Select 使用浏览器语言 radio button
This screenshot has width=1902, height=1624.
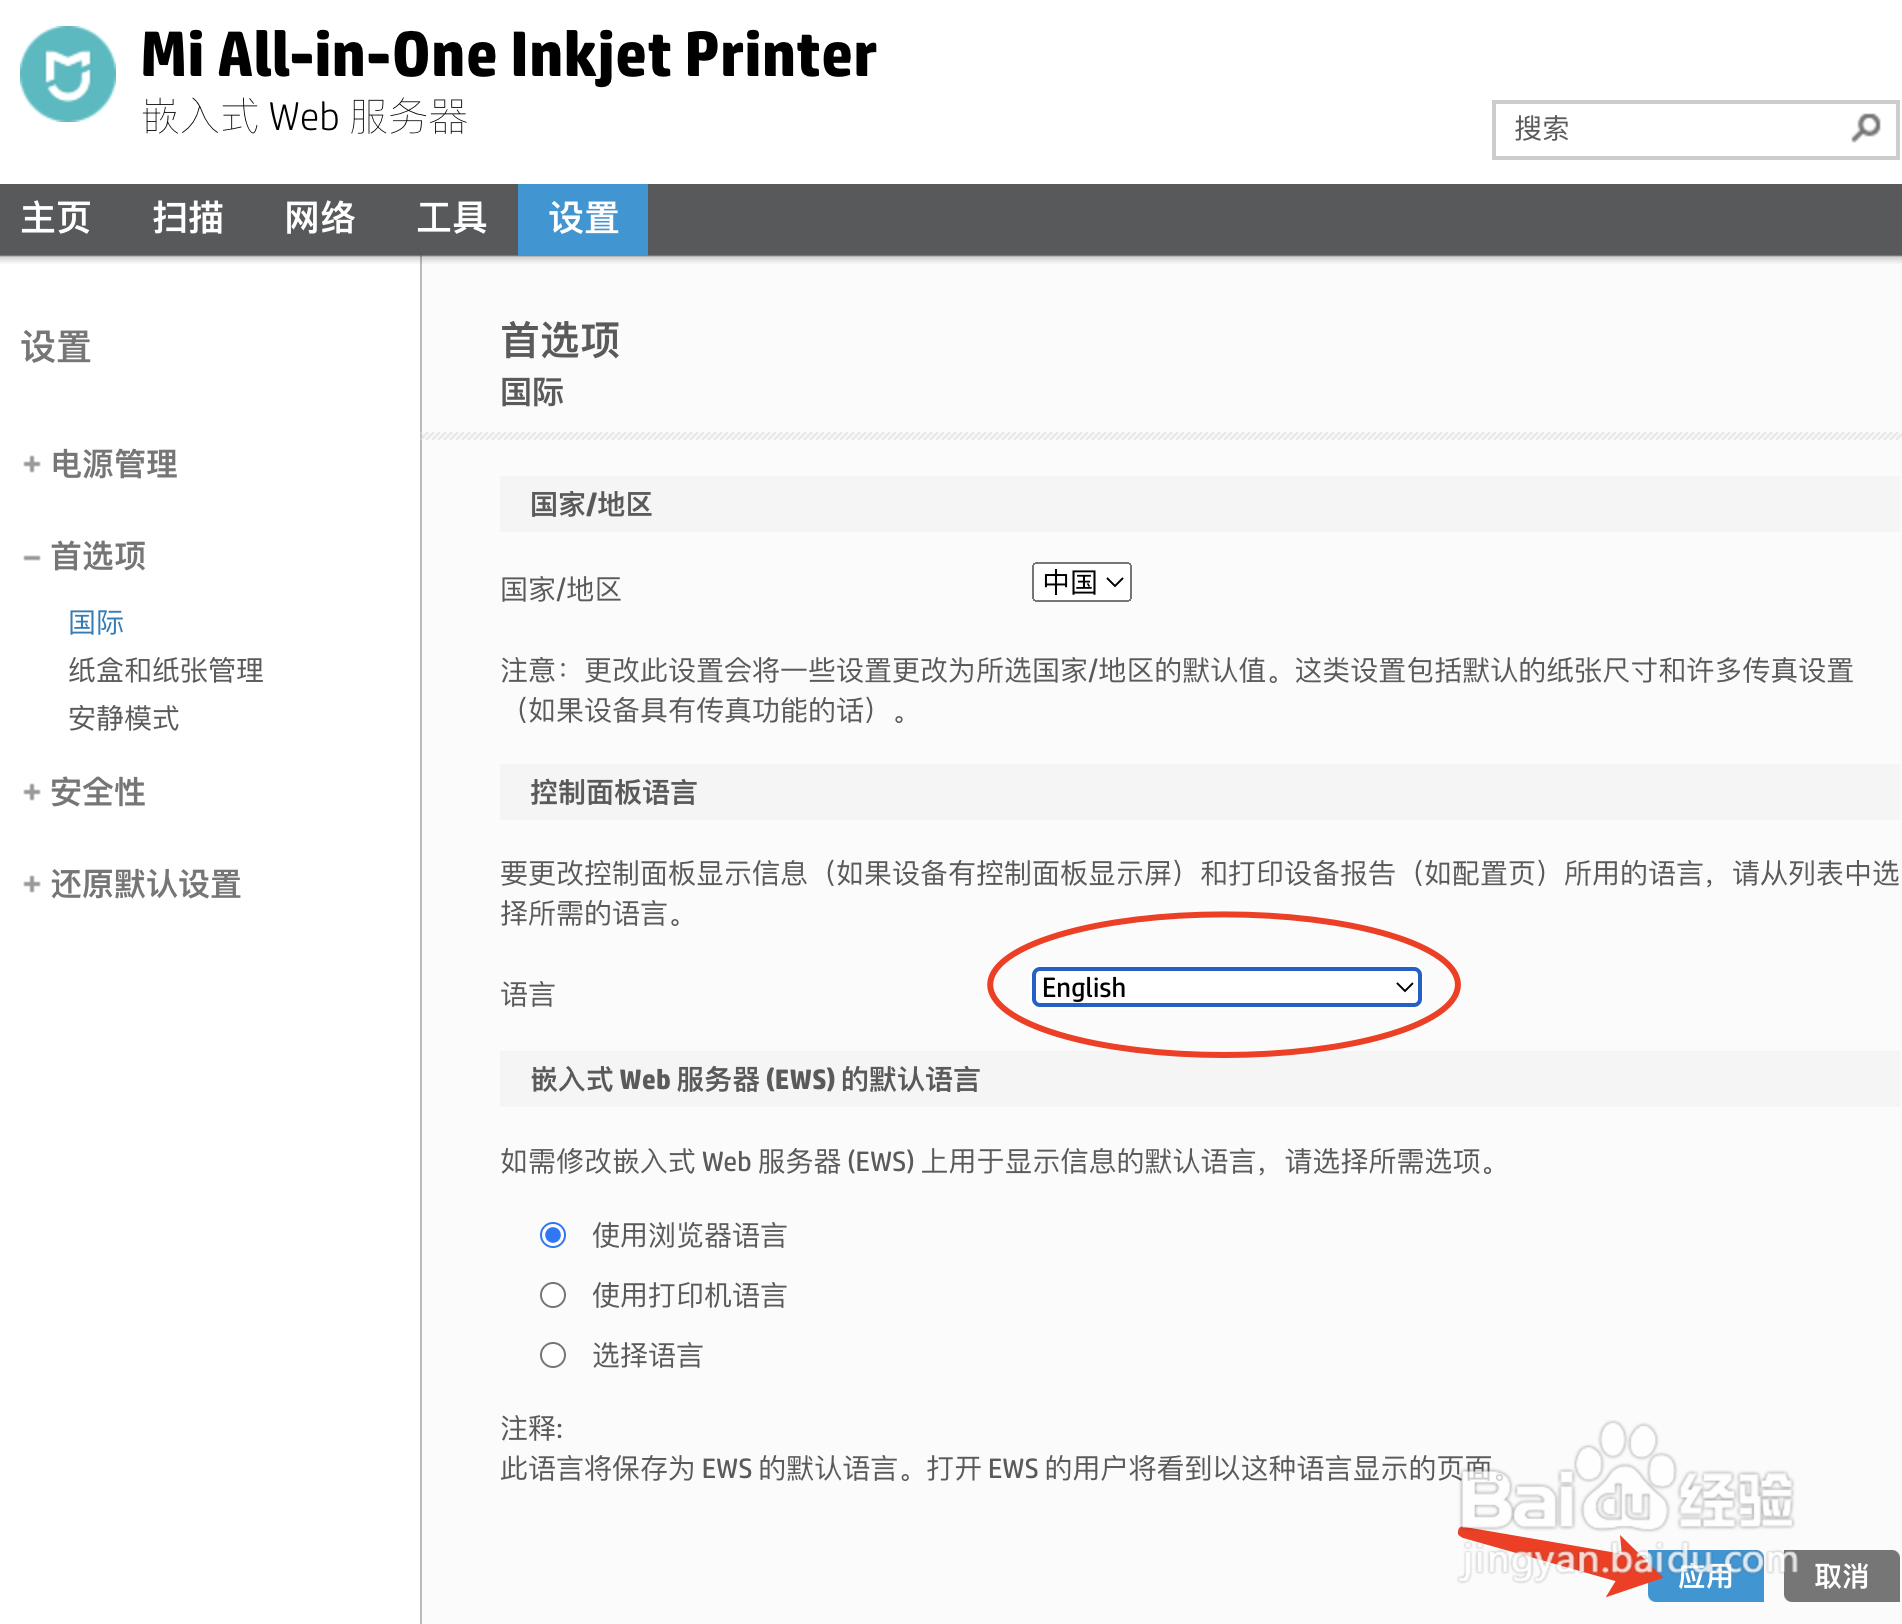click(553, 1235)
